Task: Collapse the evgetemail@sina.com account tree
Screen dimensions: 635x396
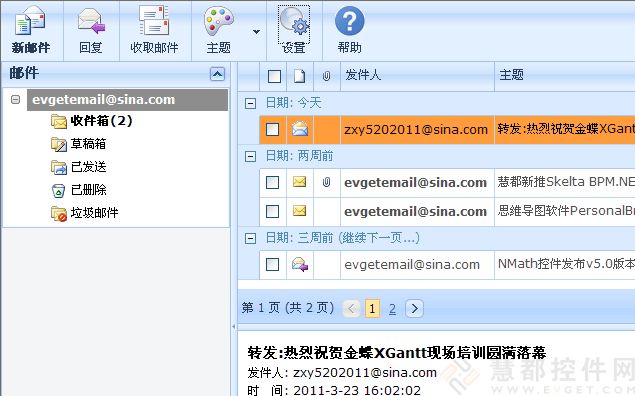Action: point(15,99)
